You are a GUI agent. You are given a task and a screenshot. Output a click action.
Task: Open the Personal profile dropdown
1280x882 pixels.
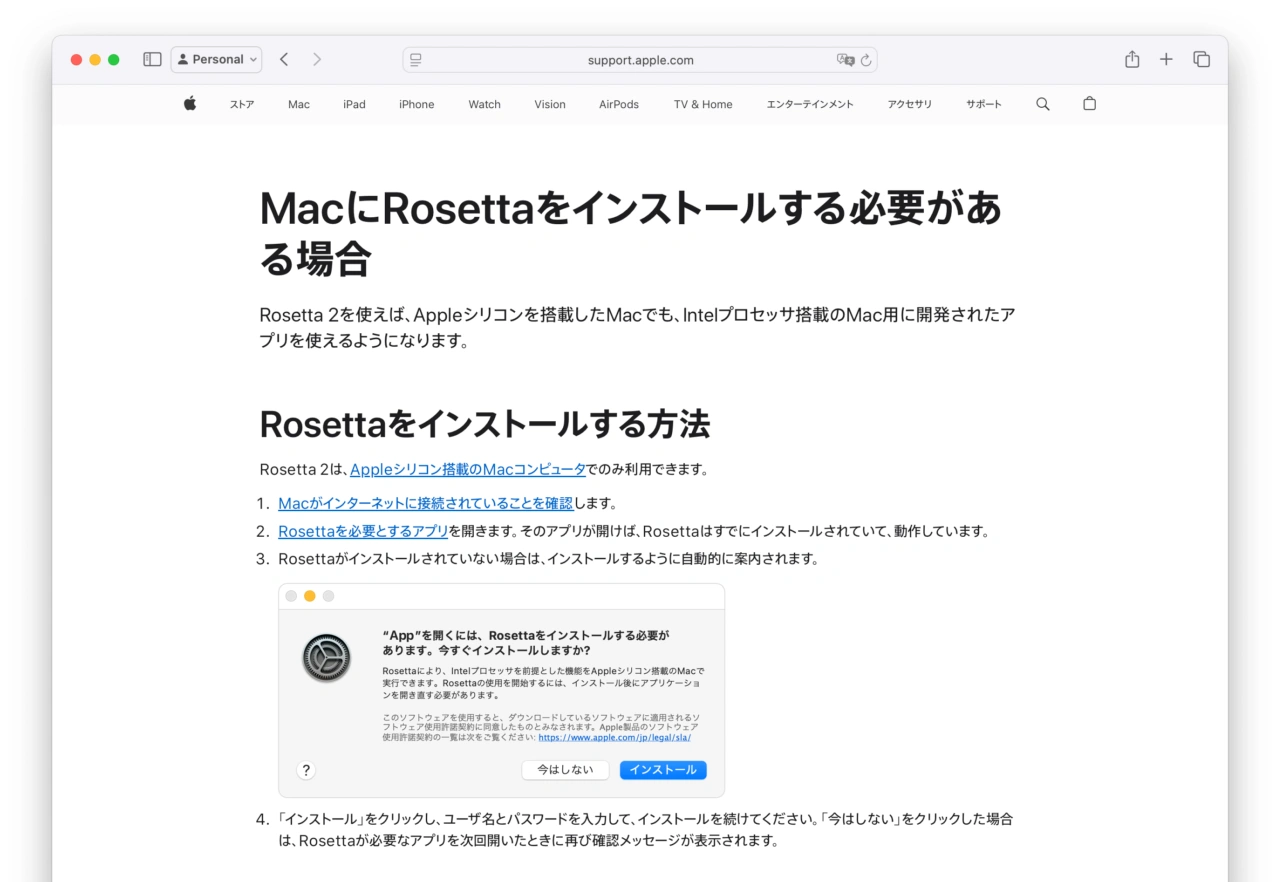click(216, 60)
